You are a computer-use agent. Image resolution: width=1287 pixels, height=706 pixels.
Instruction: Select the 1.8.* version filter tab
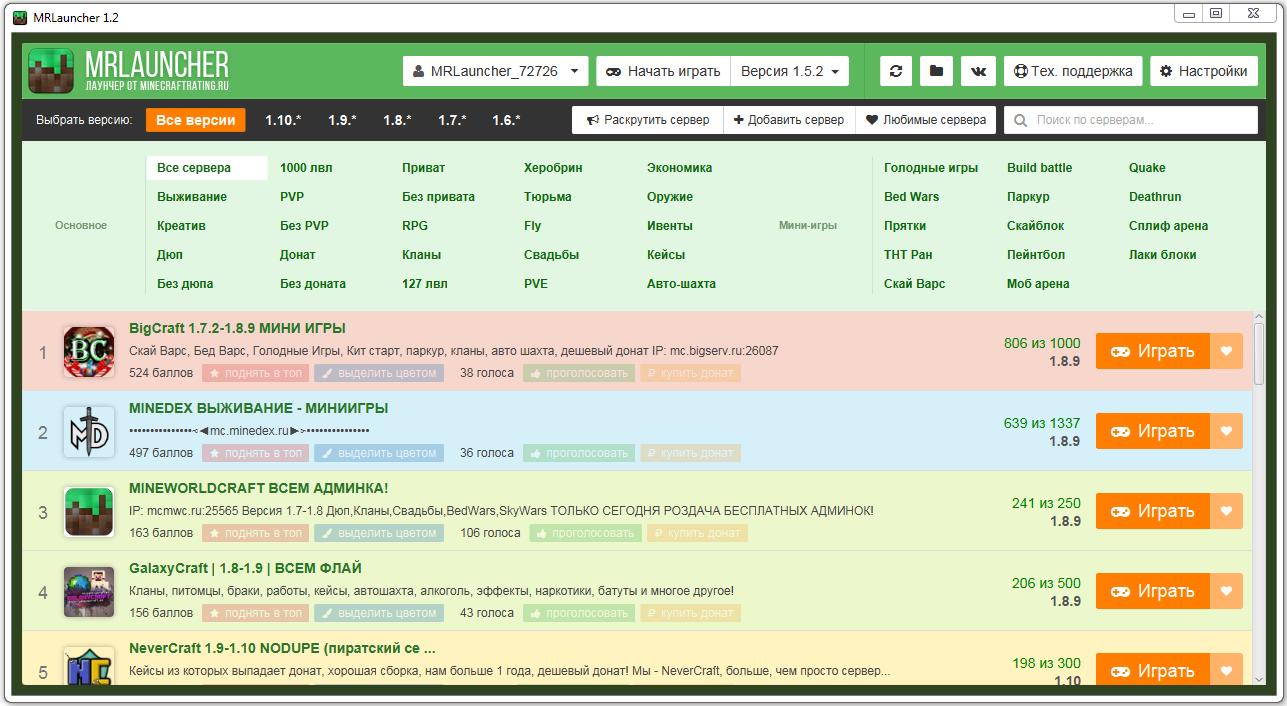click(397, 120)
